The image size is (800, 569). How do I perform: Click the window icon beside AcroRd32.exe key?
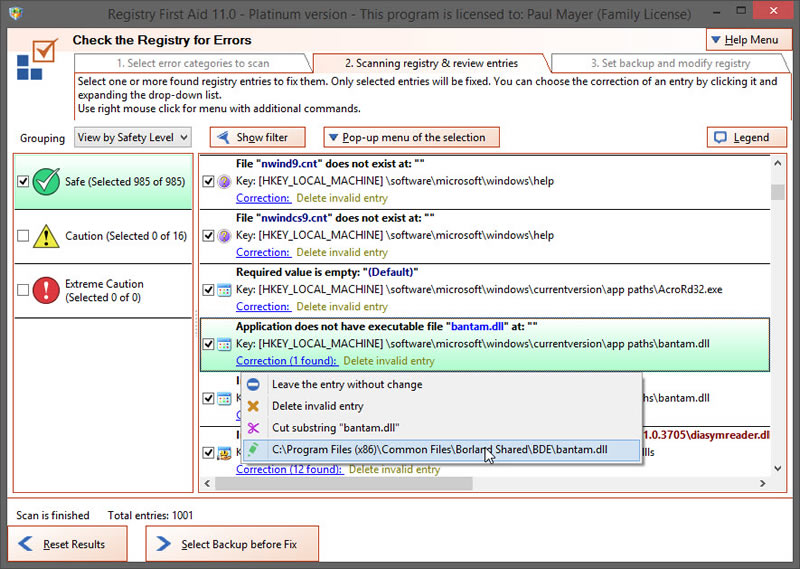tap(224, 290)
